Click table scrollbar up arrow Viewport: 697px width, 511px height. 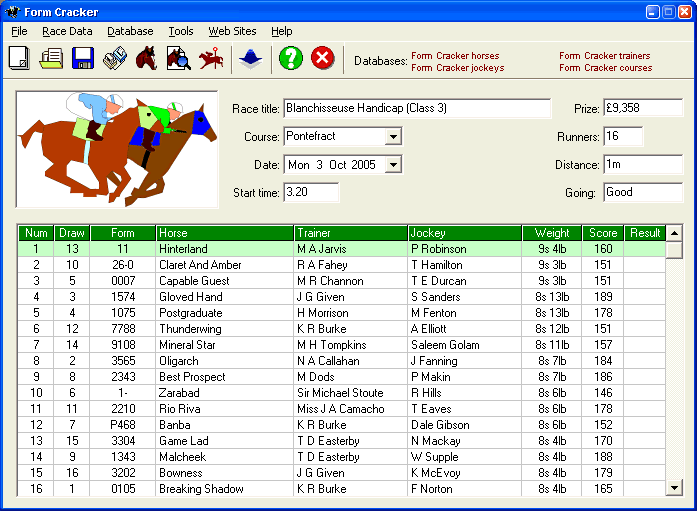[x=674, y=233]
